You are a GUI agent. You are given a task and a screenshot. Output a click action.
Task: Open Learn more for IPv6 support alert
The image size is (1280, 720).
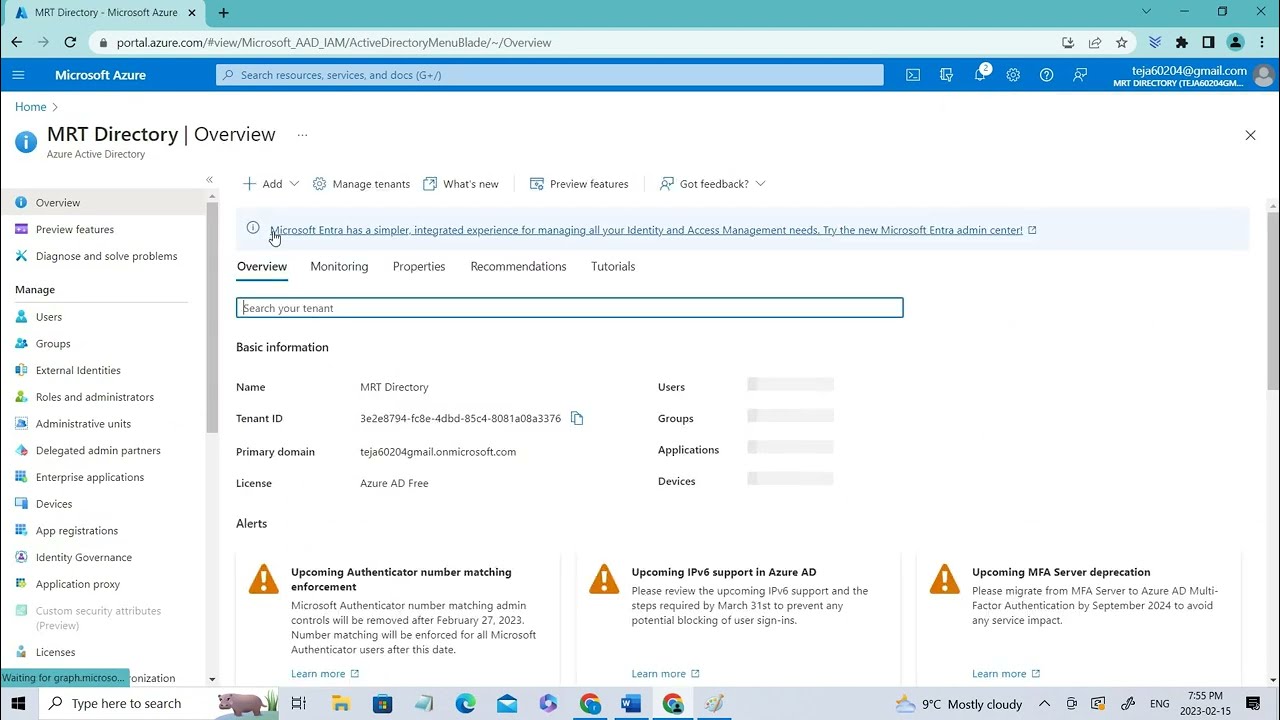[666, 674]
